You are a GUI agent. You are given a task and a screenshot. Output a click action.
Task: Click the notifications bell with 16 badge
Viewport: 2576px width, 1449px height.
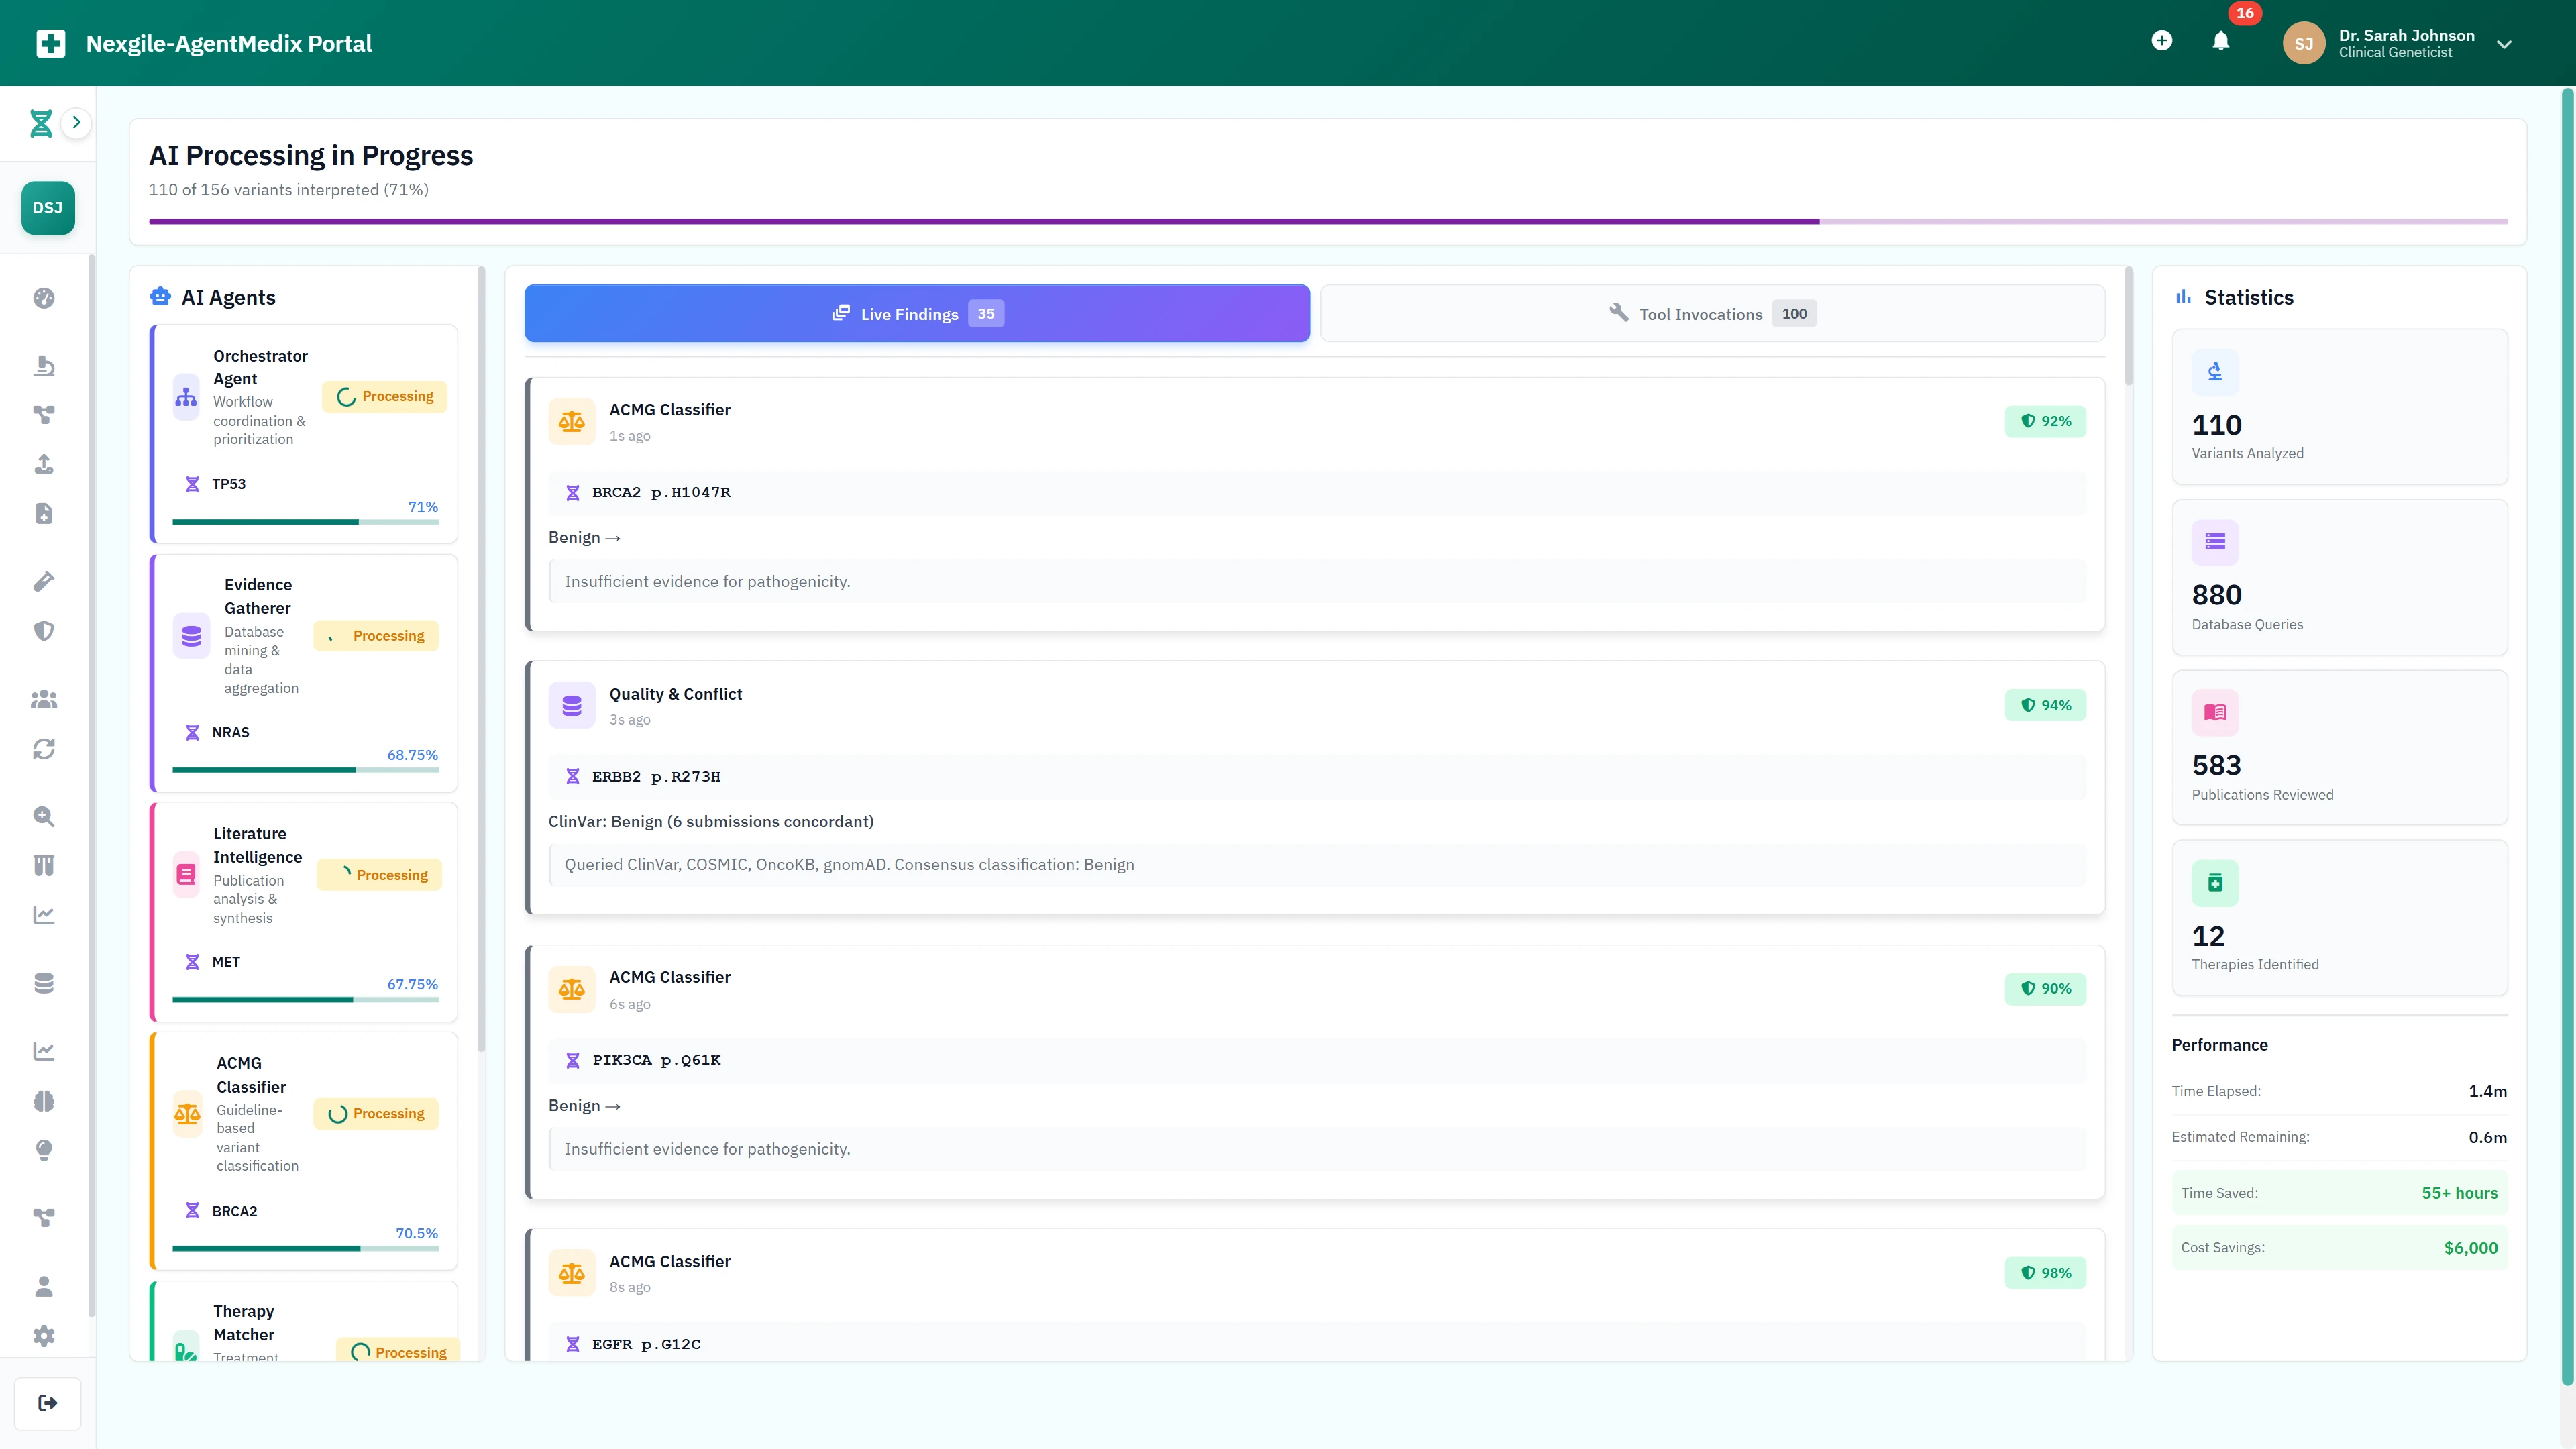point(2220,42)
